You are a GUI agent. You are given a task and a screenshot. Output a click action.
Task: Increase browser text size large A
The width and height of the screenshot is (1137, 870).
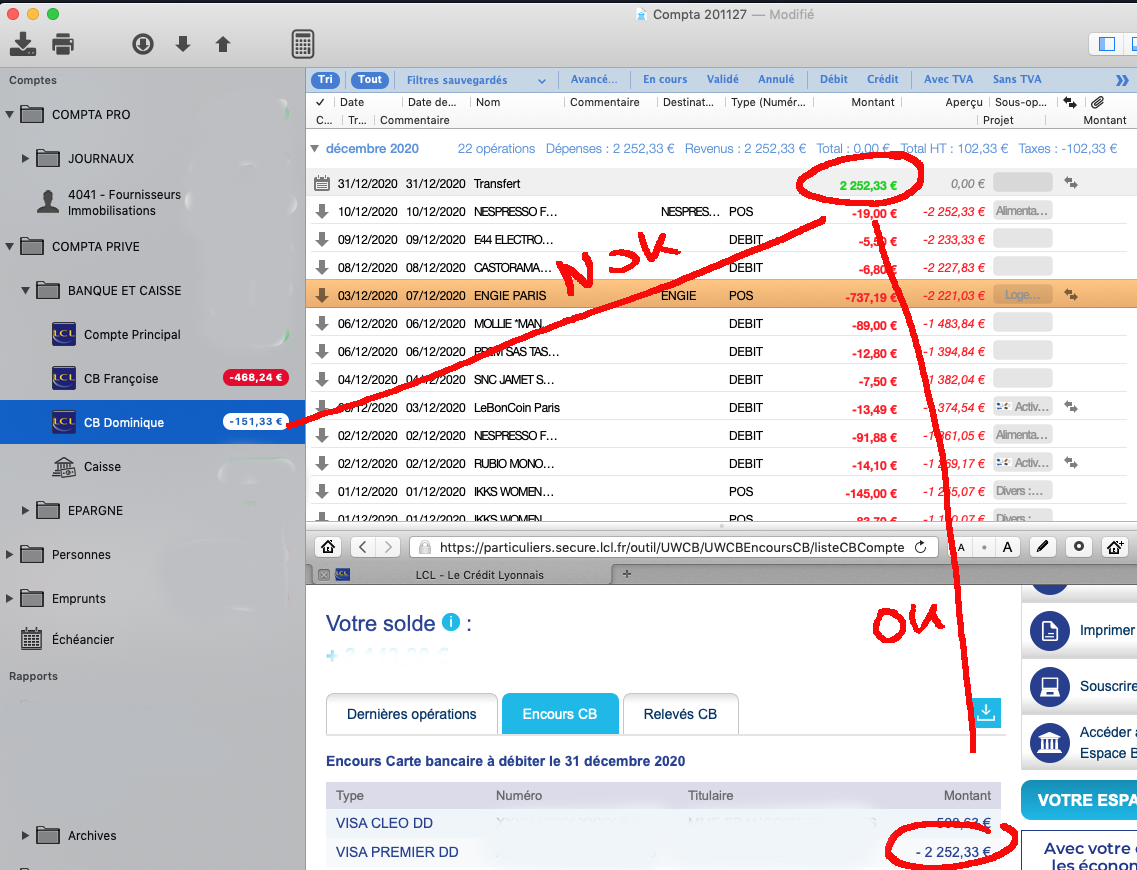pos(1007,547)
